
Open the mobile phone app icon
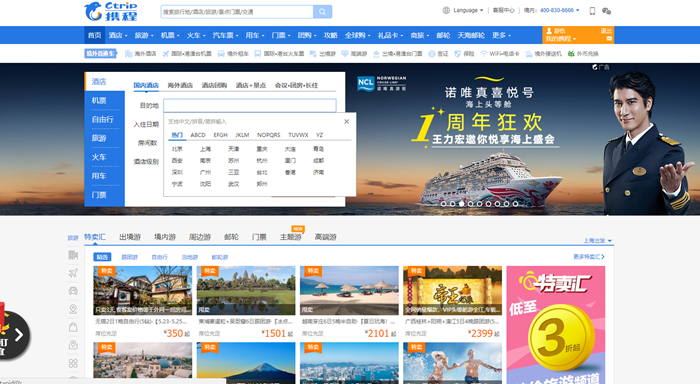(592, 11)
